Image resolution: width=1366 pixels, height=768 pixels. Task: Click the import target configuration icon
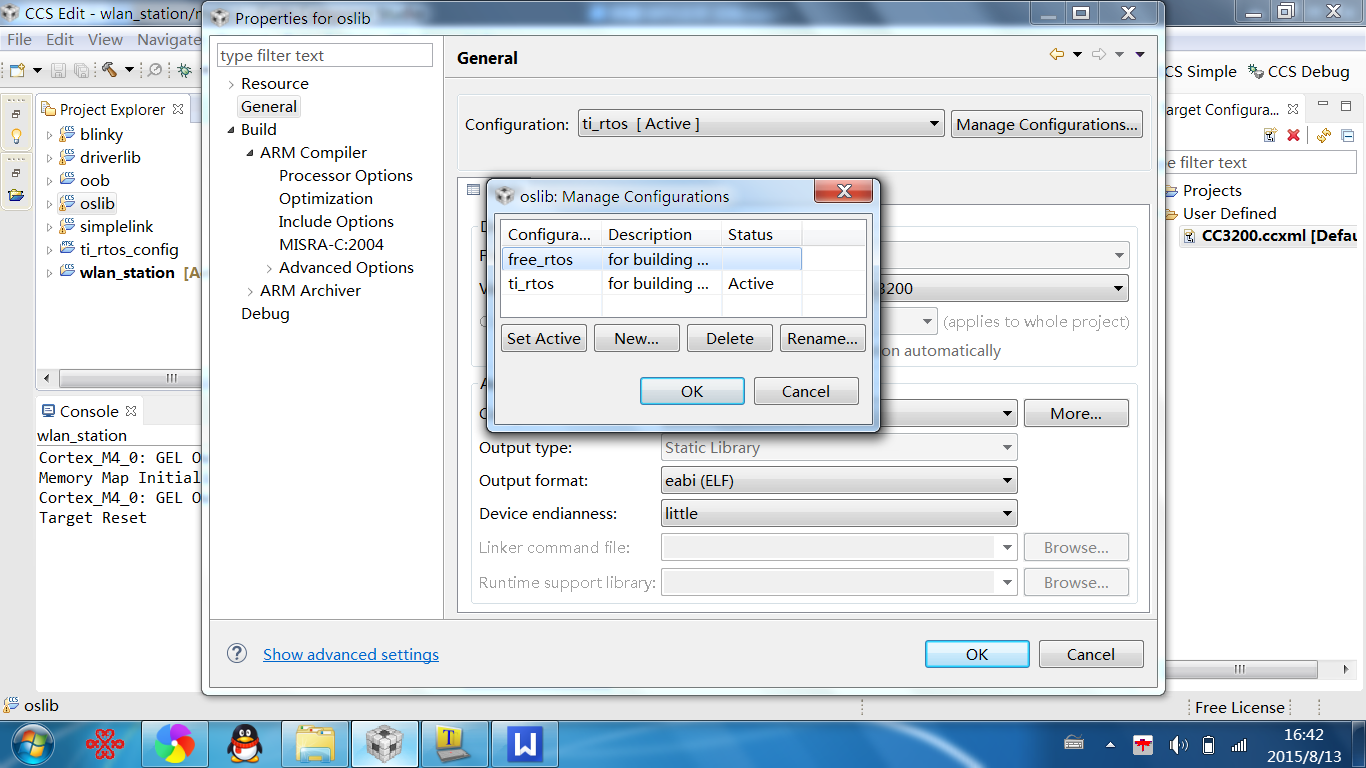point(1270,135)
